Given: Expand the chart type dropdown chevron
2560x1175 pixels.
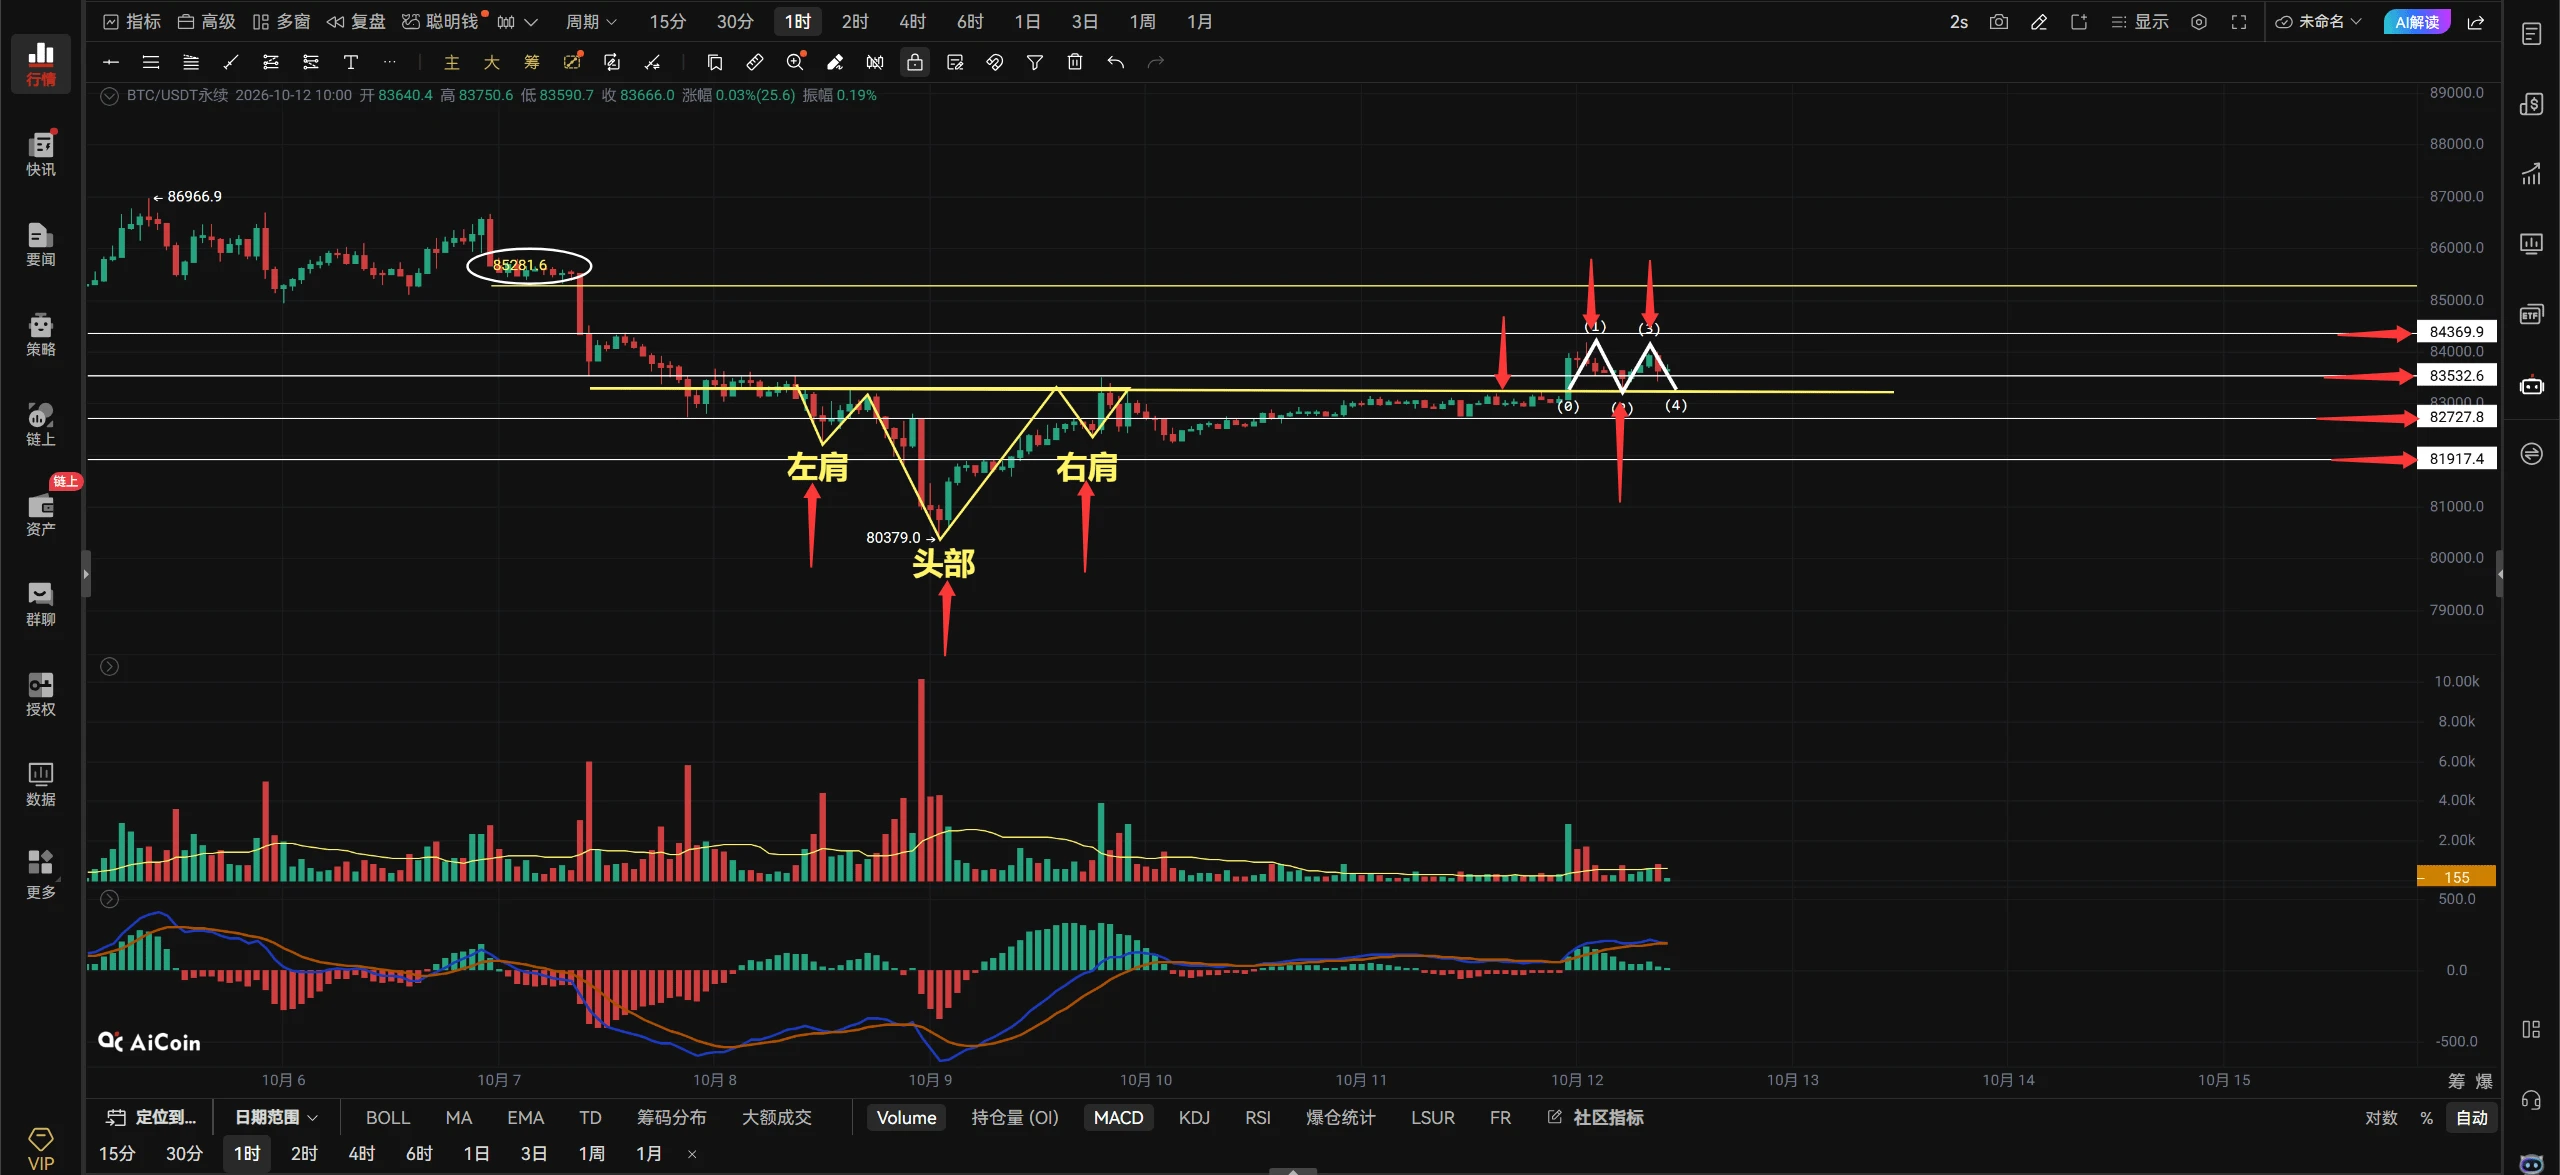Looking at the screenshot, I should (531, 22).
